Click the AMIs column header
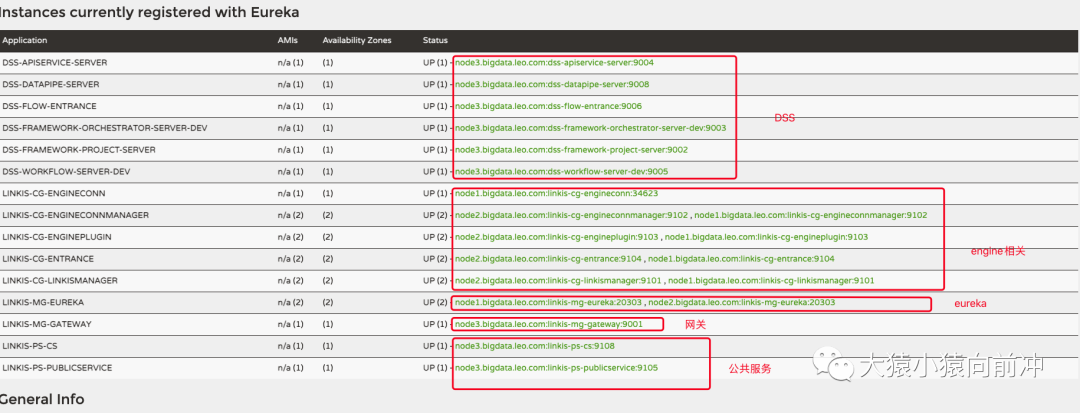1080x413 pixels. pos(288,41)
